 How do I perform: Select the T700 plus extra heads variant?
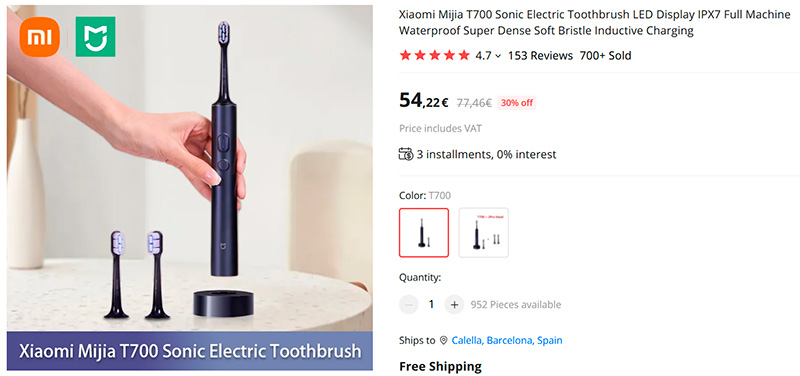(484, 232)
